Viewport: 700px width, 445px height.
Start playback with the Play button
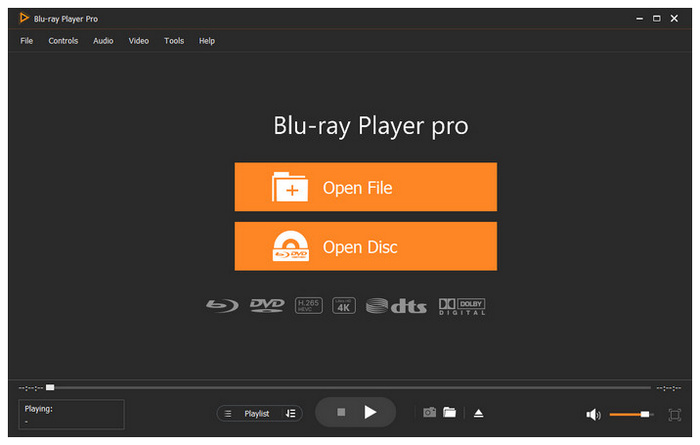point(370,412)
